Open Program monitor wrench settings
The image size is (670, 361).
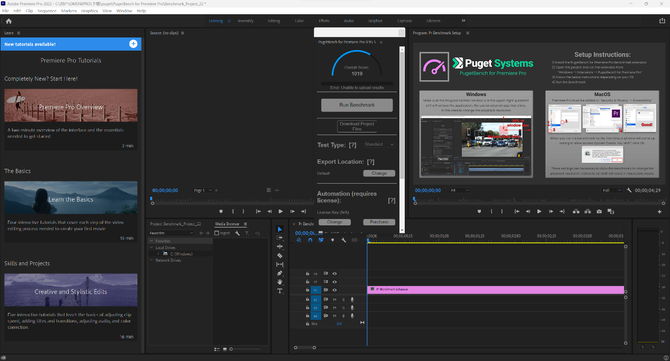tap(629, 190)
